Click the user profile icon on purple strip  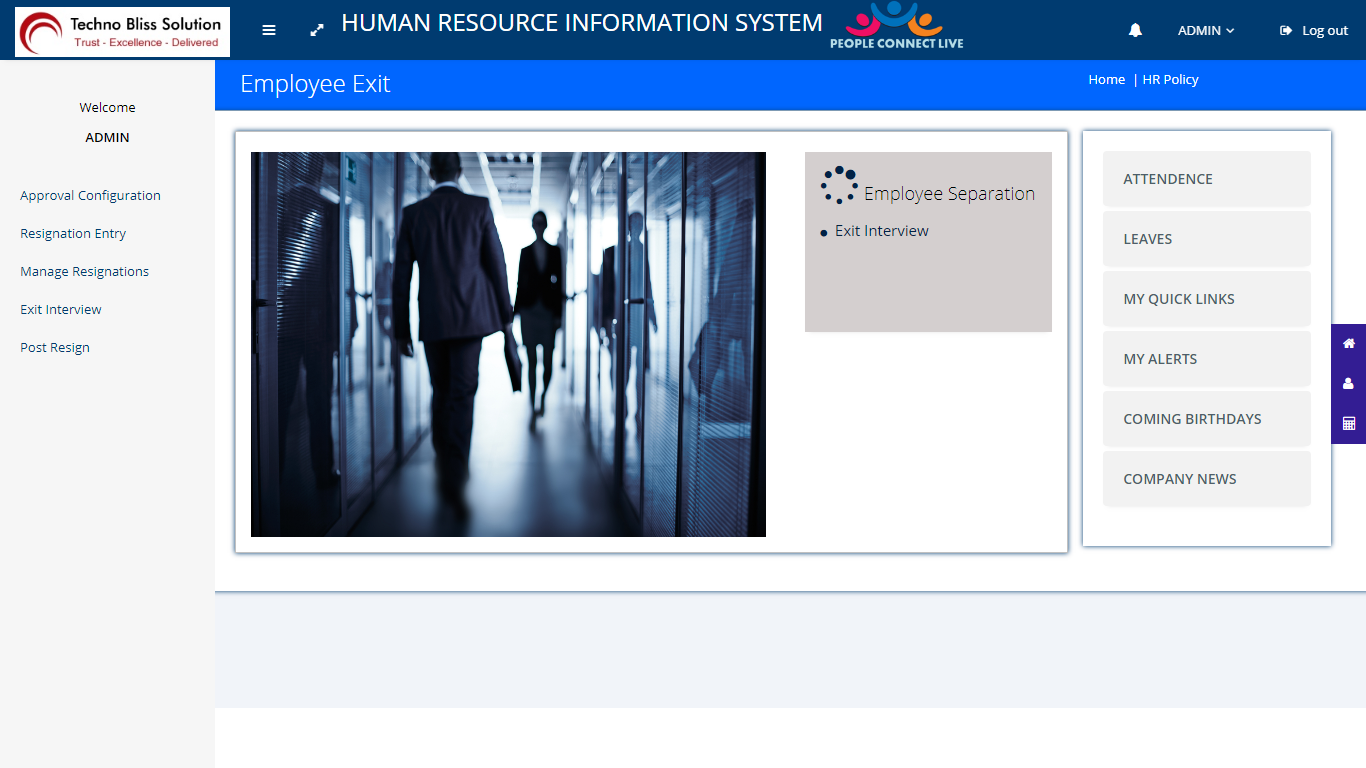pos(1349,383)
